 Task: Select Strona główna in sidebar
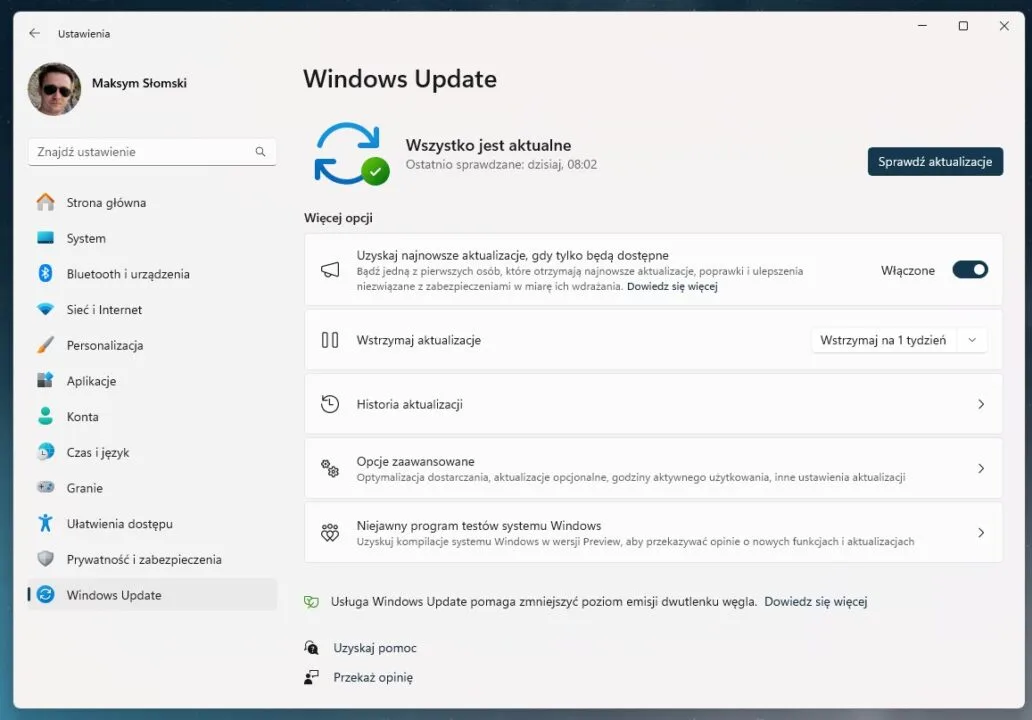click(106, 203)
